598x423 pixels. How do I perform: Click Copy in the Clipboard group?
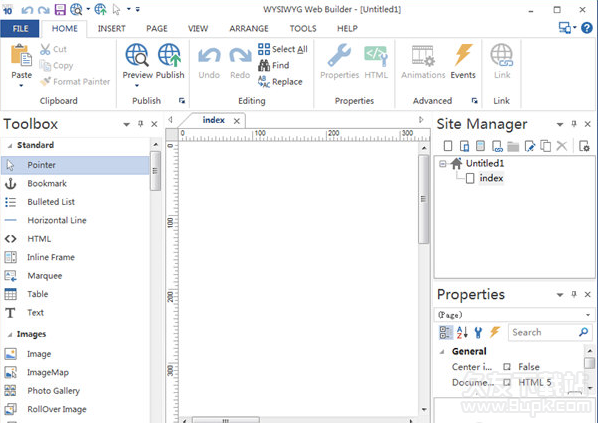(56, 66)
